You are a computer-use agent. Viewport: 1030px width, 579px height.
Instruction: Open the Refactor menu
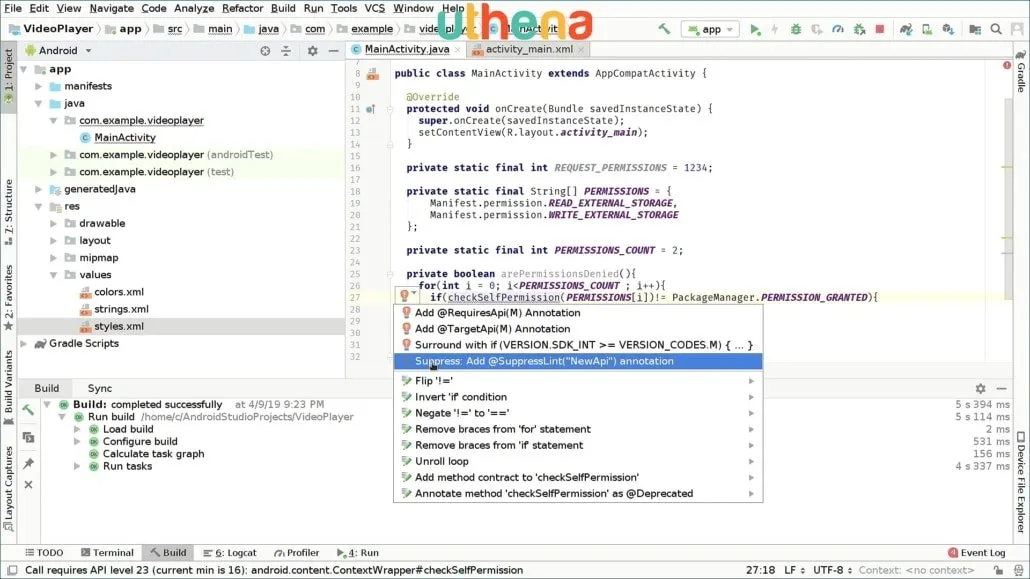click(242, 9)
